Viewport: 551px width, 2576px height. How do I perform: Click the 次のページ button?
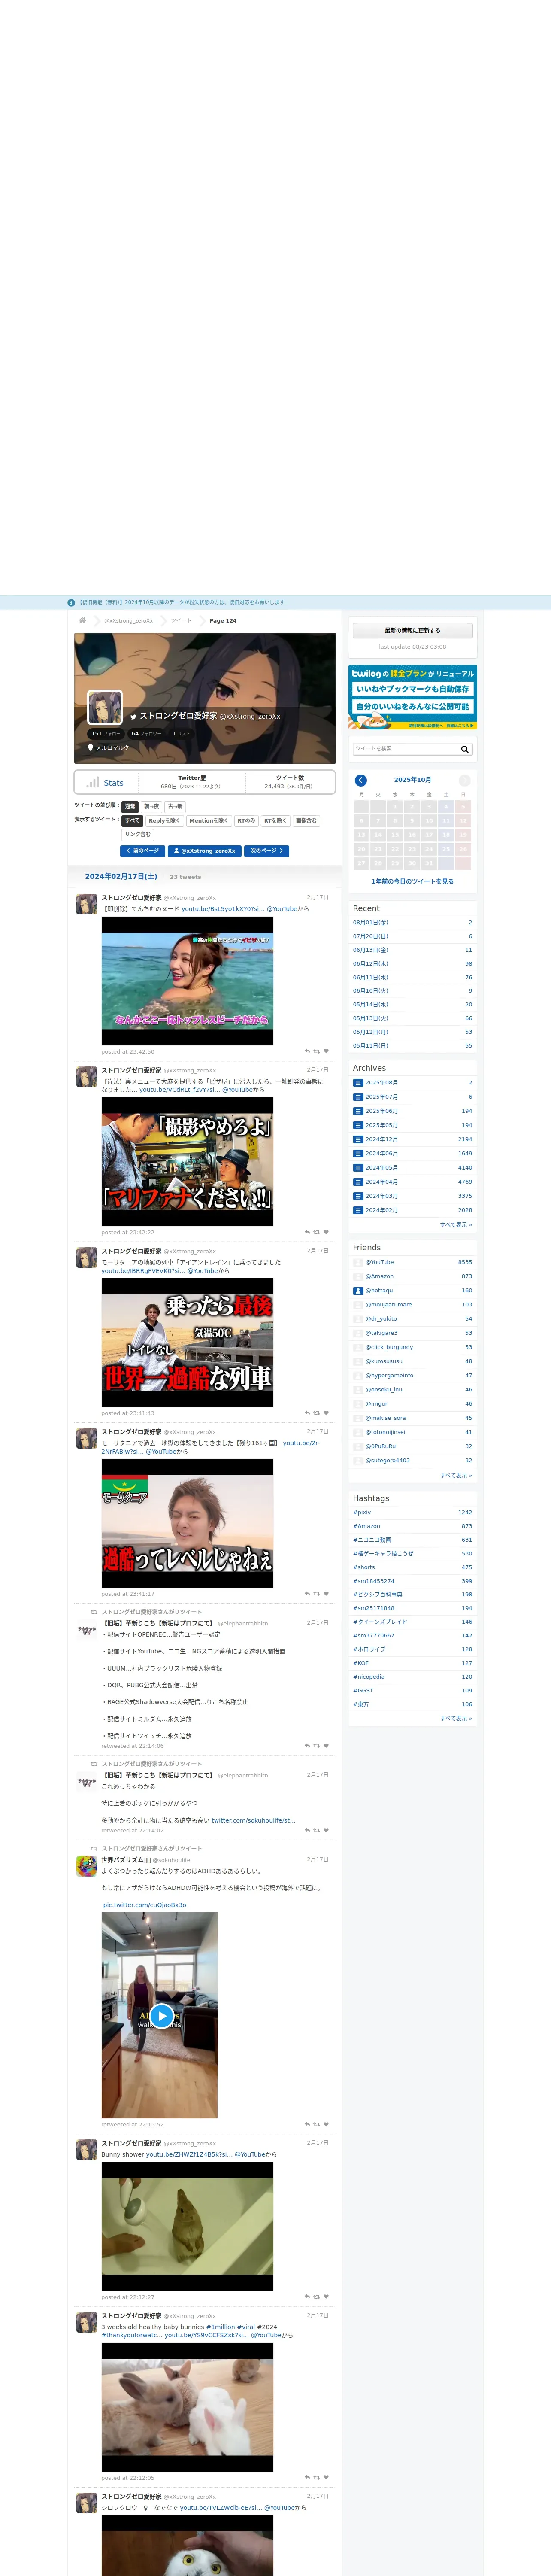[x=267, y=851]
